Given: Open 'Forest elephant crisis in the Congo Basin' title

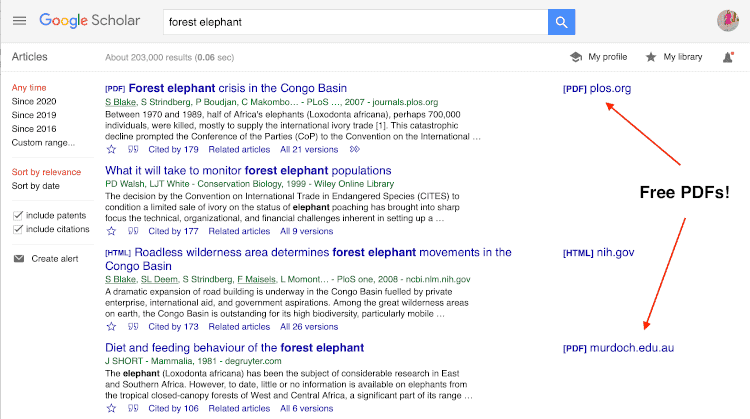Looking at the screenshot, I should 238,88.
